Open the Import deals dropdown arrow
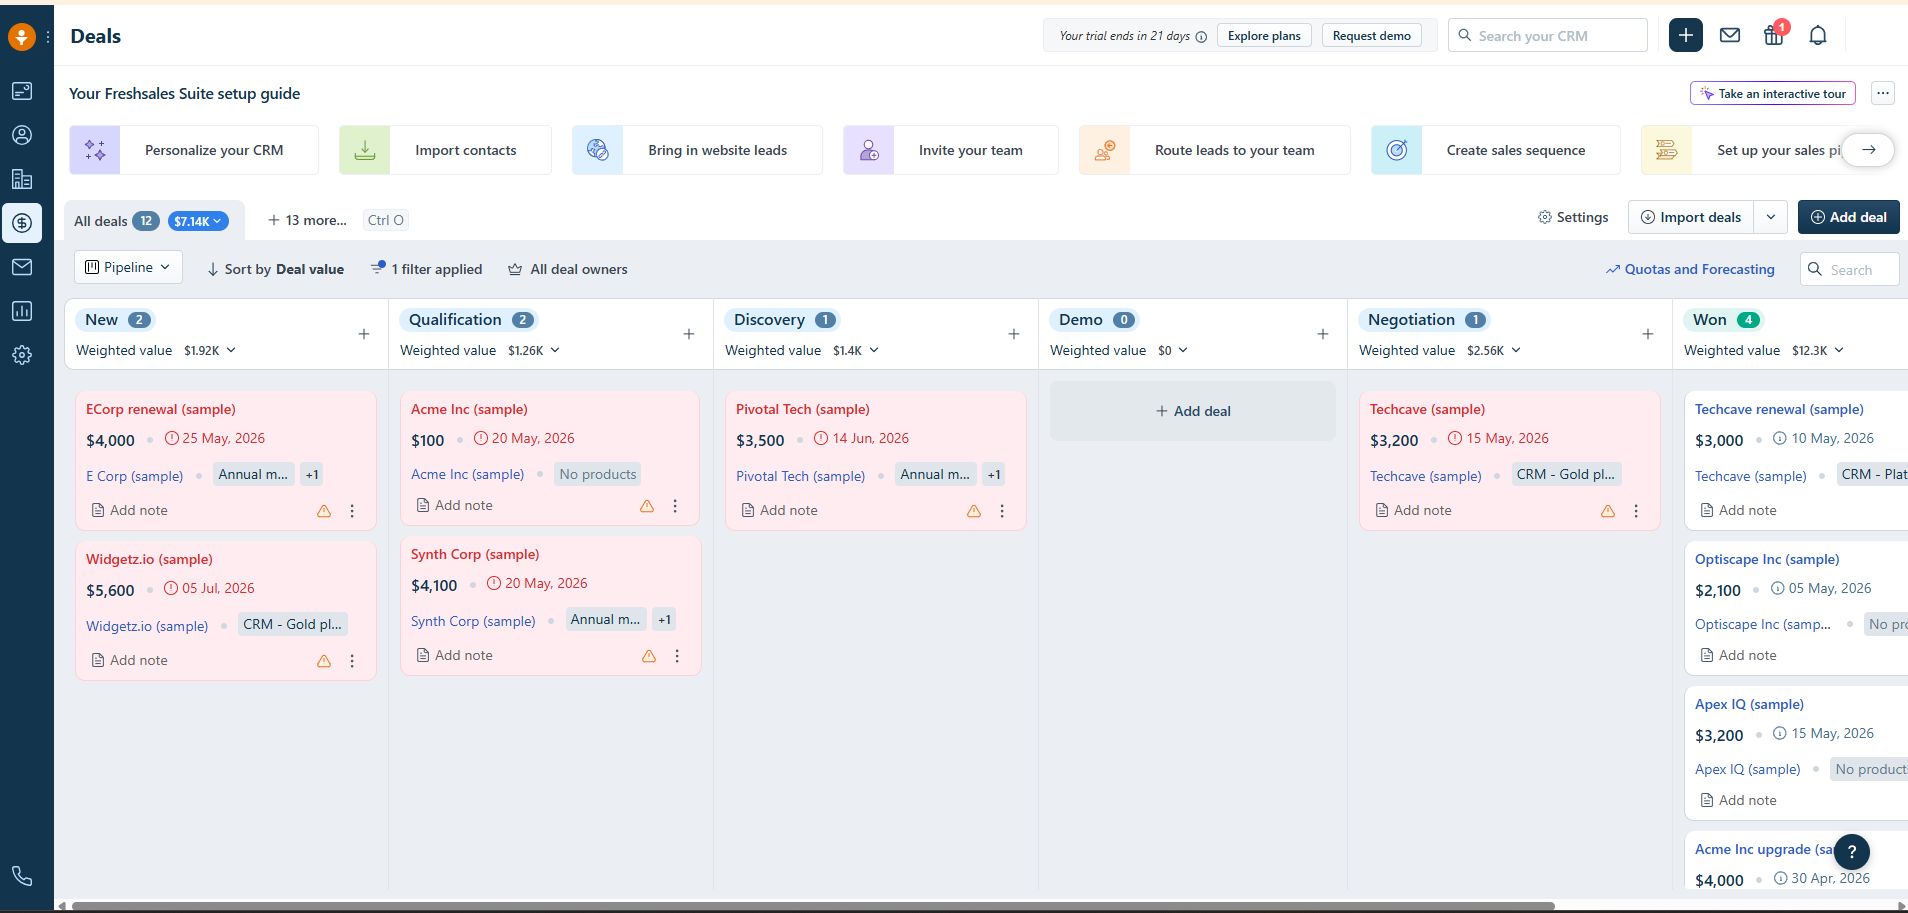Viewport: 1908px width, 913px height. [1771, 217]
